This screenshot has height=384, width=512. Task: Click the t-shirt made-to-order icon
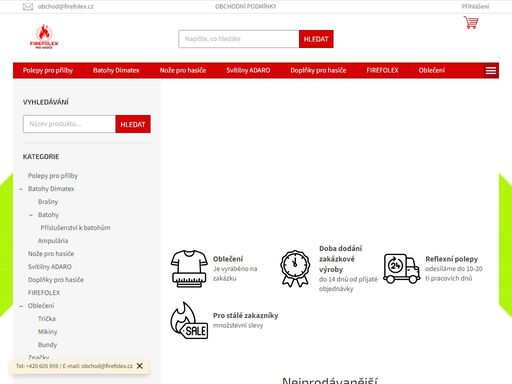tap(189, 269)
